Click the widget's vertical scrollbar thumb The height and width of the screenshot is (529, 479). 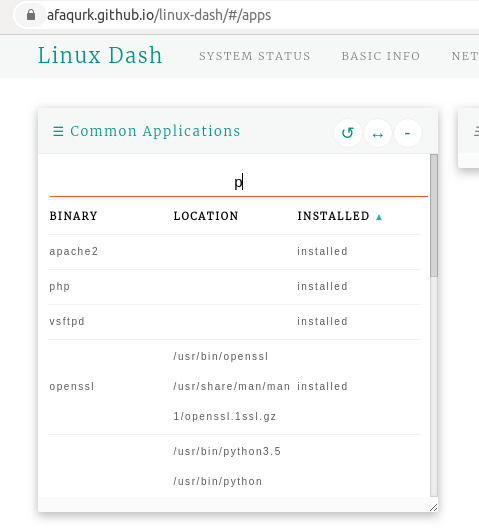[434, 216]
